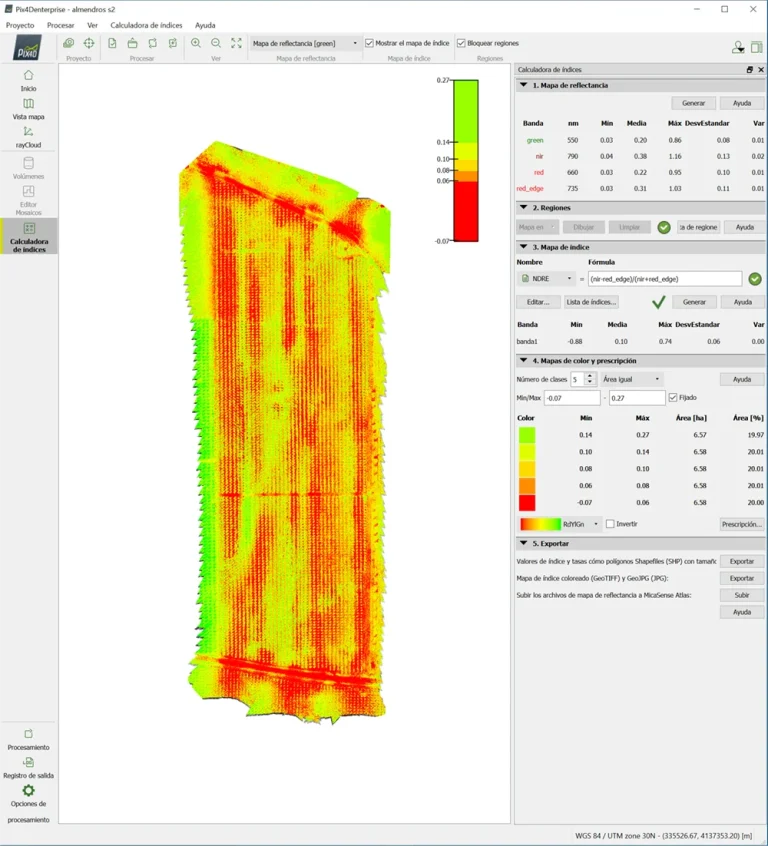Click the Prescripción... button
This screenshot has width=768, height=846.
coord(742,524)
